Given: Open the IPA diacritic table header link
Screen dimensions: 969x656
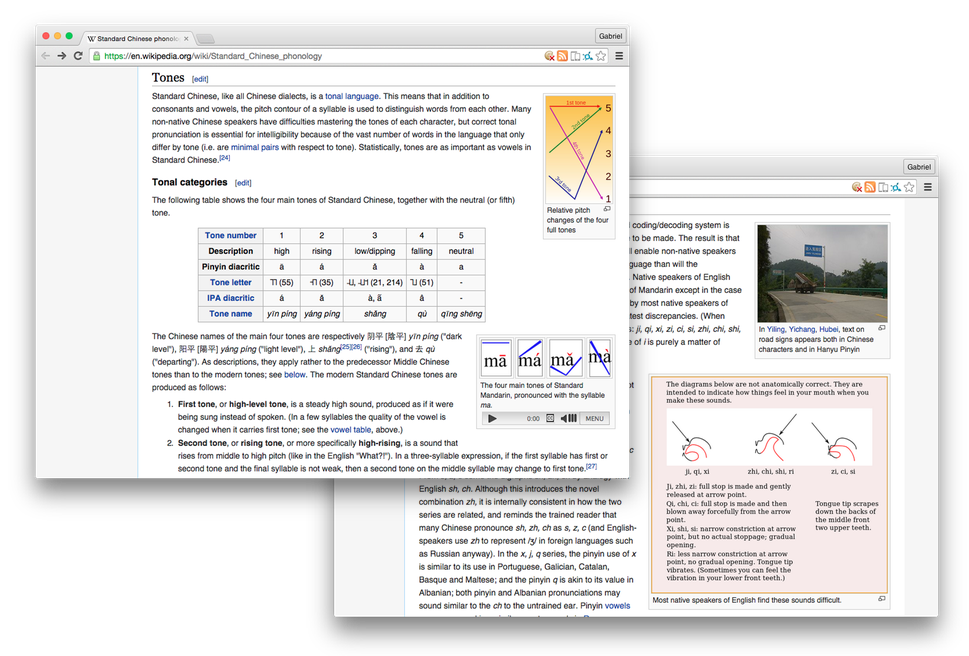Looking at the screenshot, I should click(x=230, y=298).
